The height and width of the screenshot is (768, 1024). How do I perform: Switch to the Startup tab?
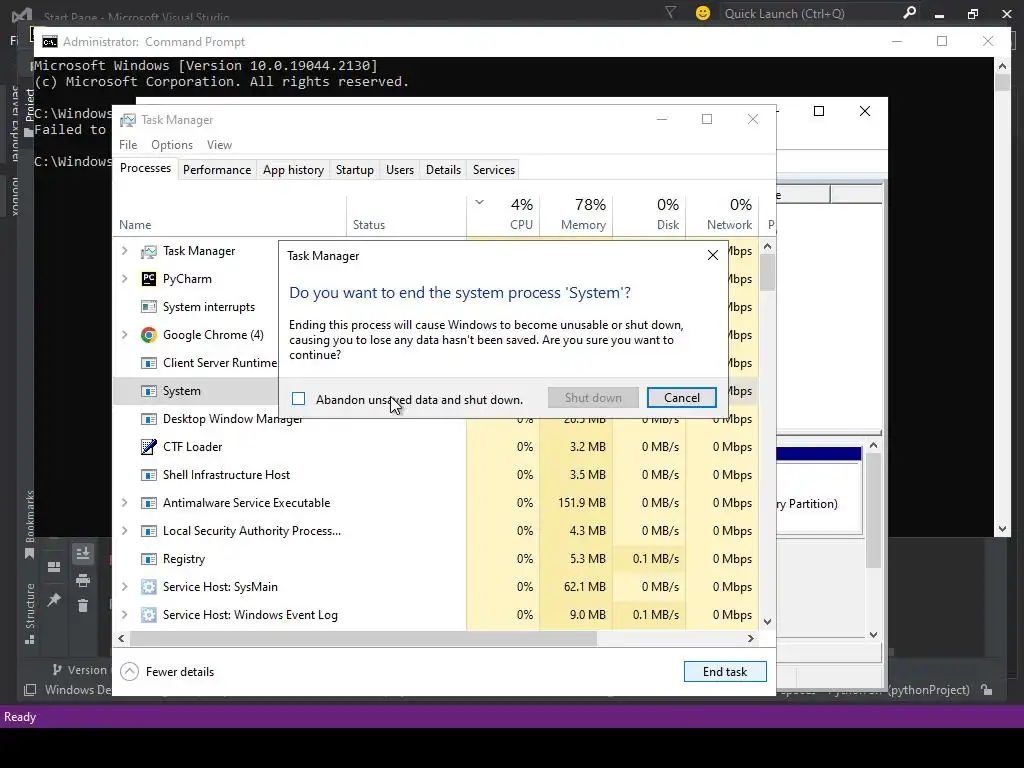[355, 170]
